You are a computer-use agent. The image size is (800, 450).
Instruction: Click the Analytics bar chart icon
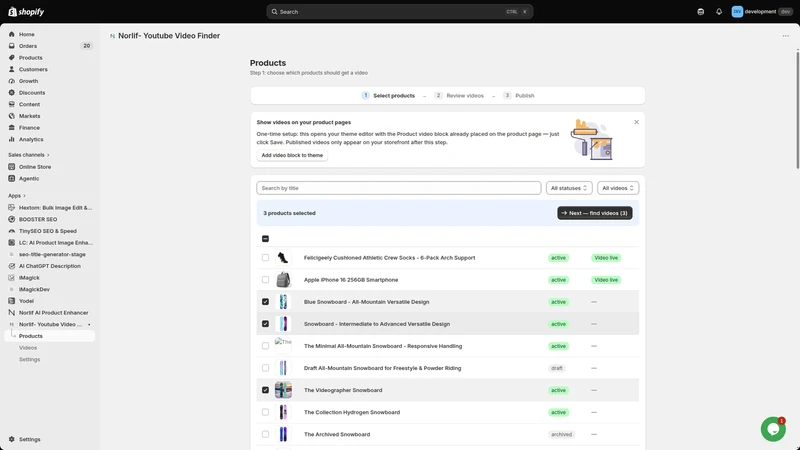12,139
